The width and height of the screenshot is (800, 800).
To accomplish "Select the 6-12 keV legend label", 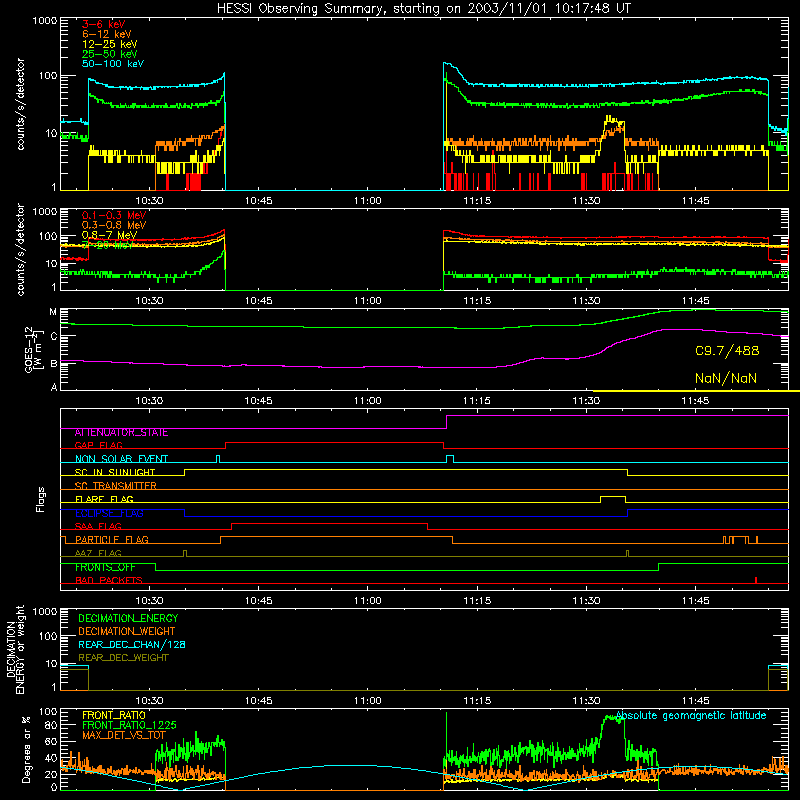I will click(x=107, y=34).
